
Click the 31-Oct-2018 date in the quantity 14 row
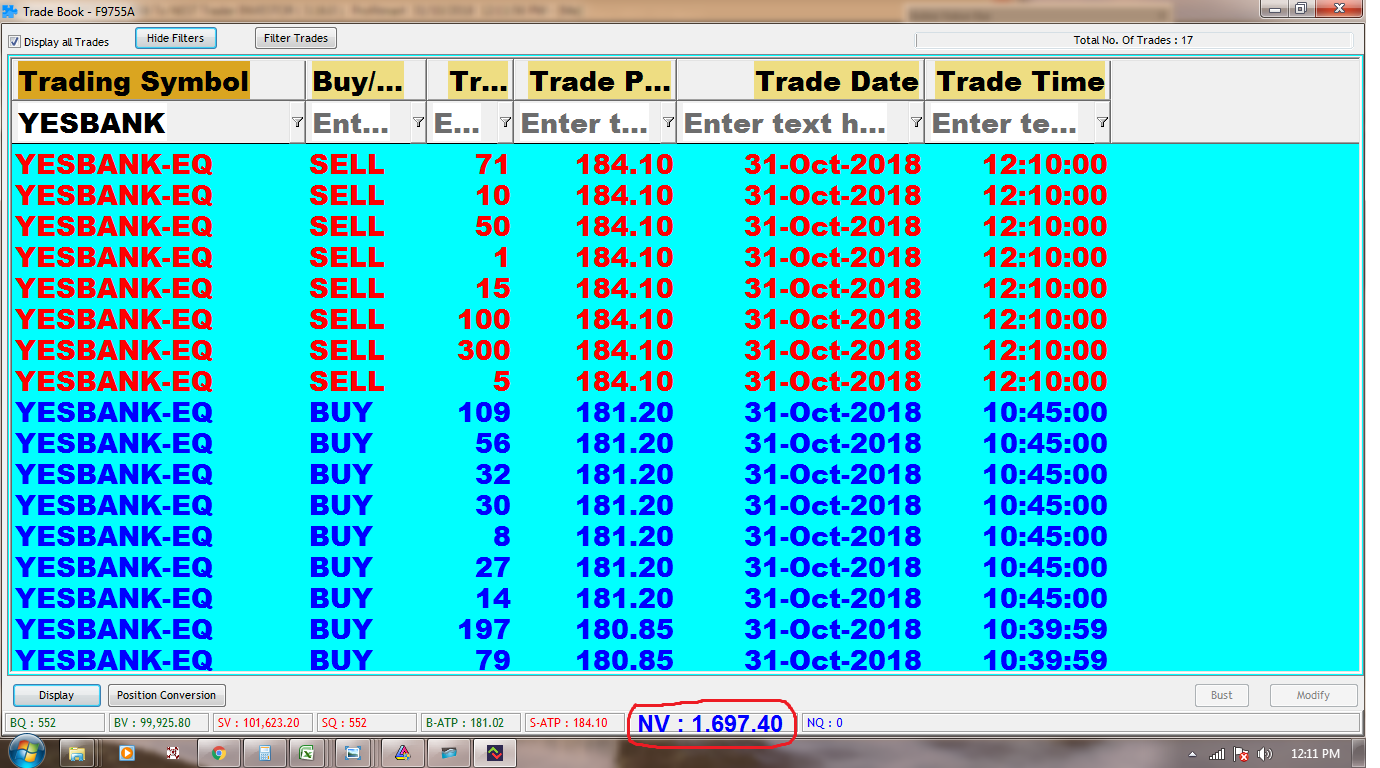pyautogui.click(x=832, y=598)
